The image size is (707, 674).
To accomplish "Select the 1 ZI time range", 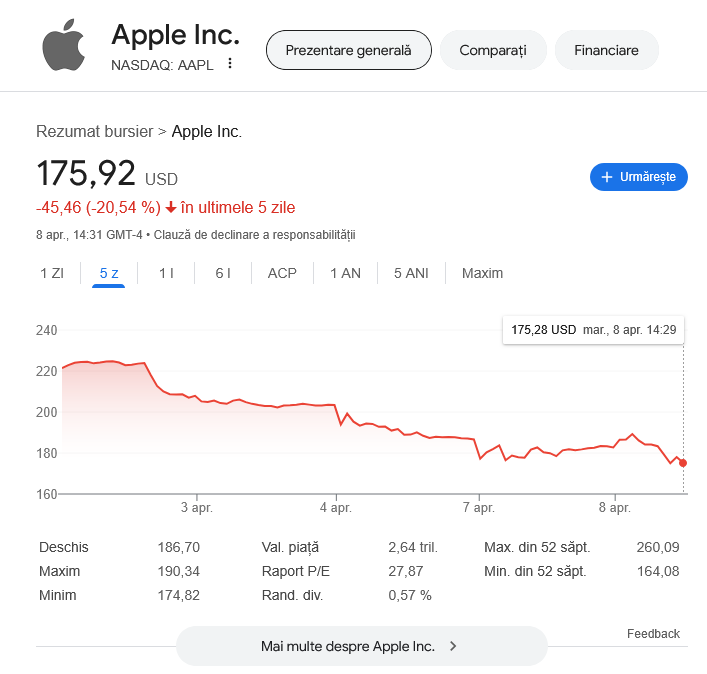I will click(x=52, y=273).
